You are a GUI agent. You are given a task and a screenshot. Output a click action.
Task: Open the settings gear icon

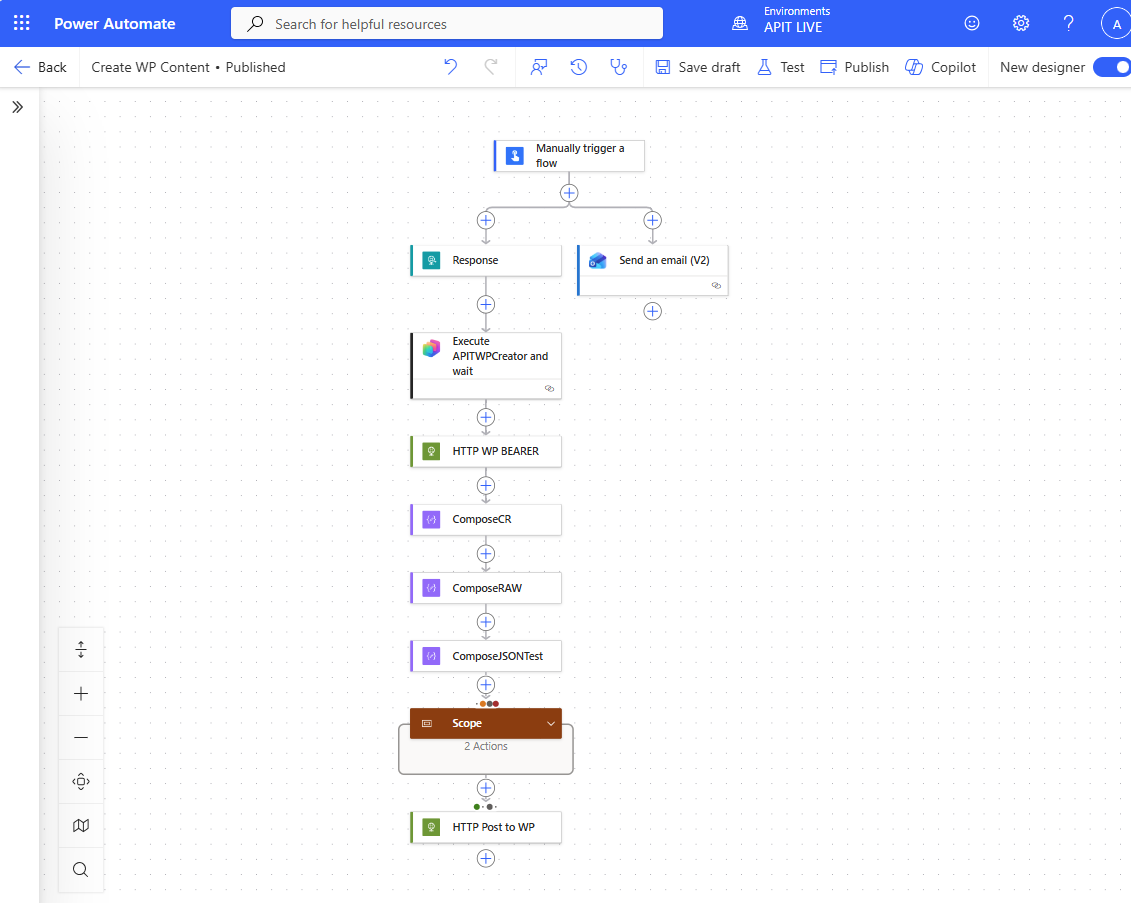click(x=1020, y=23)
